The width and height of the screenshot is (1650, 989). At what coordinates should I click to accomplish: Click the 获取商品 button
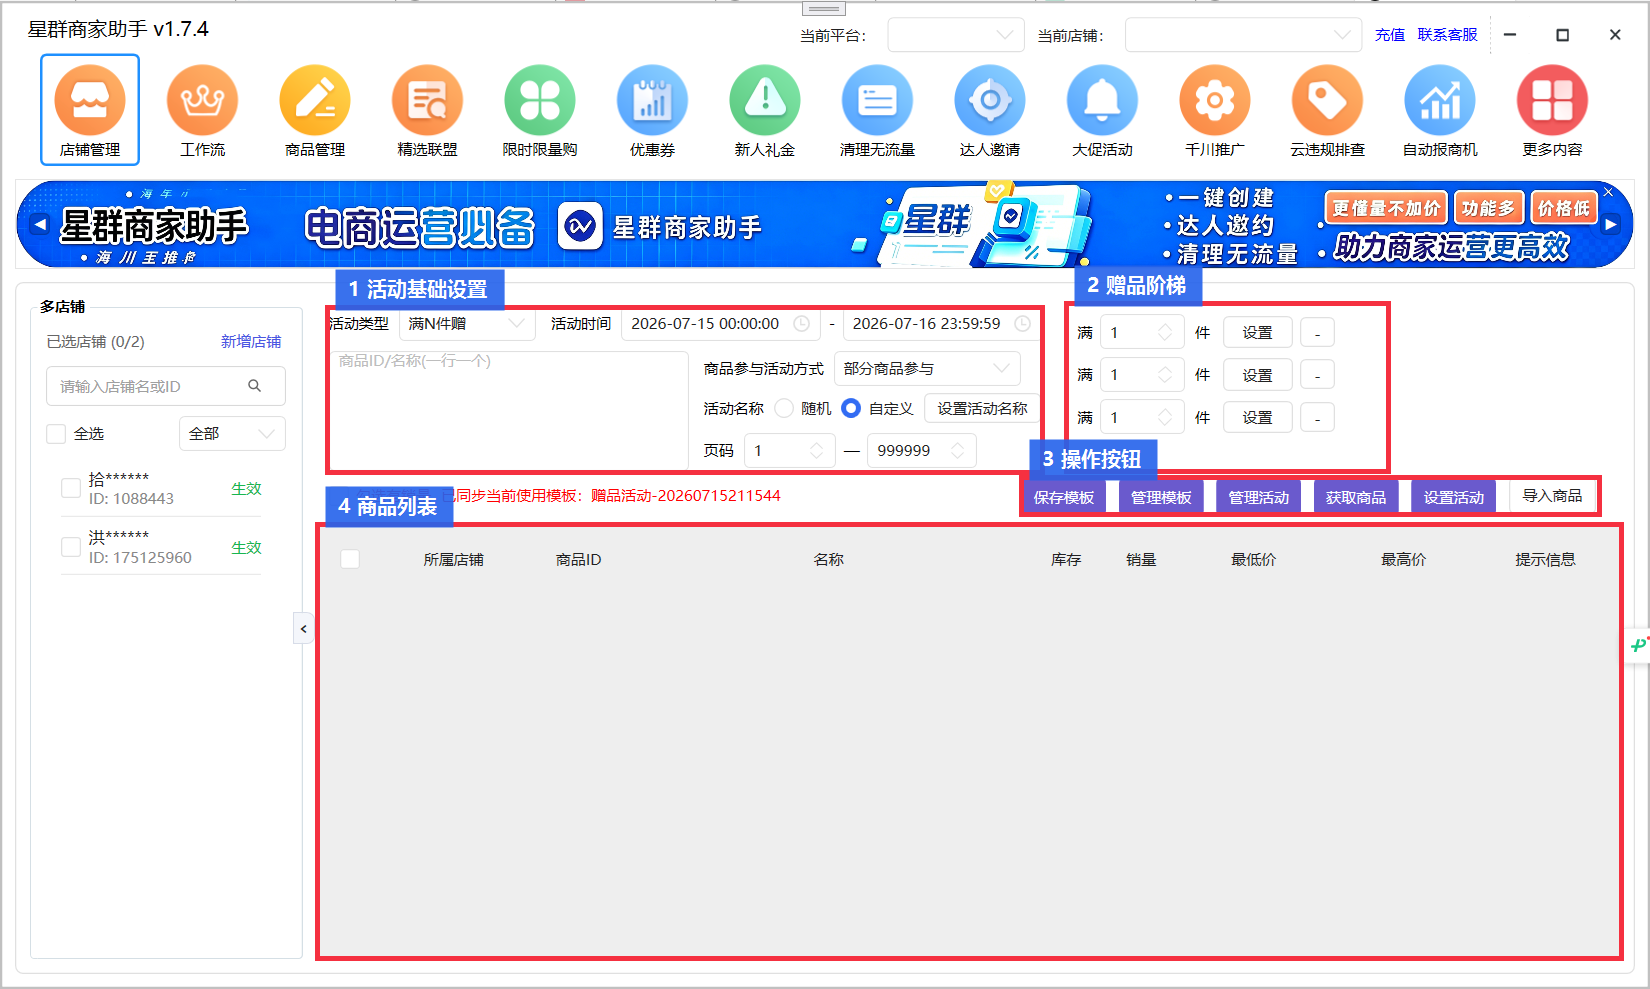1356,497
